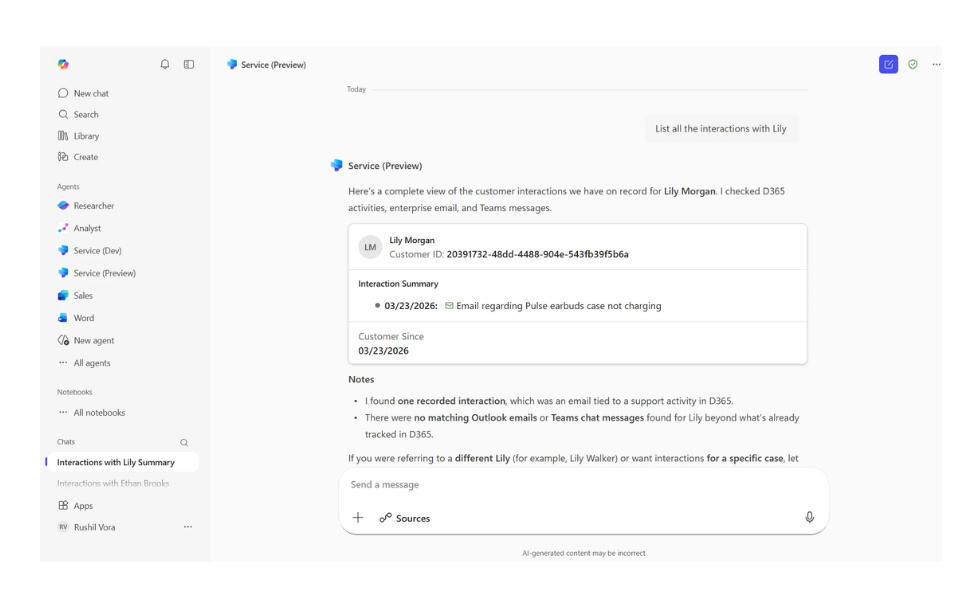Open Interactions with Ethan Brooks chat

[x=113, y=483]
